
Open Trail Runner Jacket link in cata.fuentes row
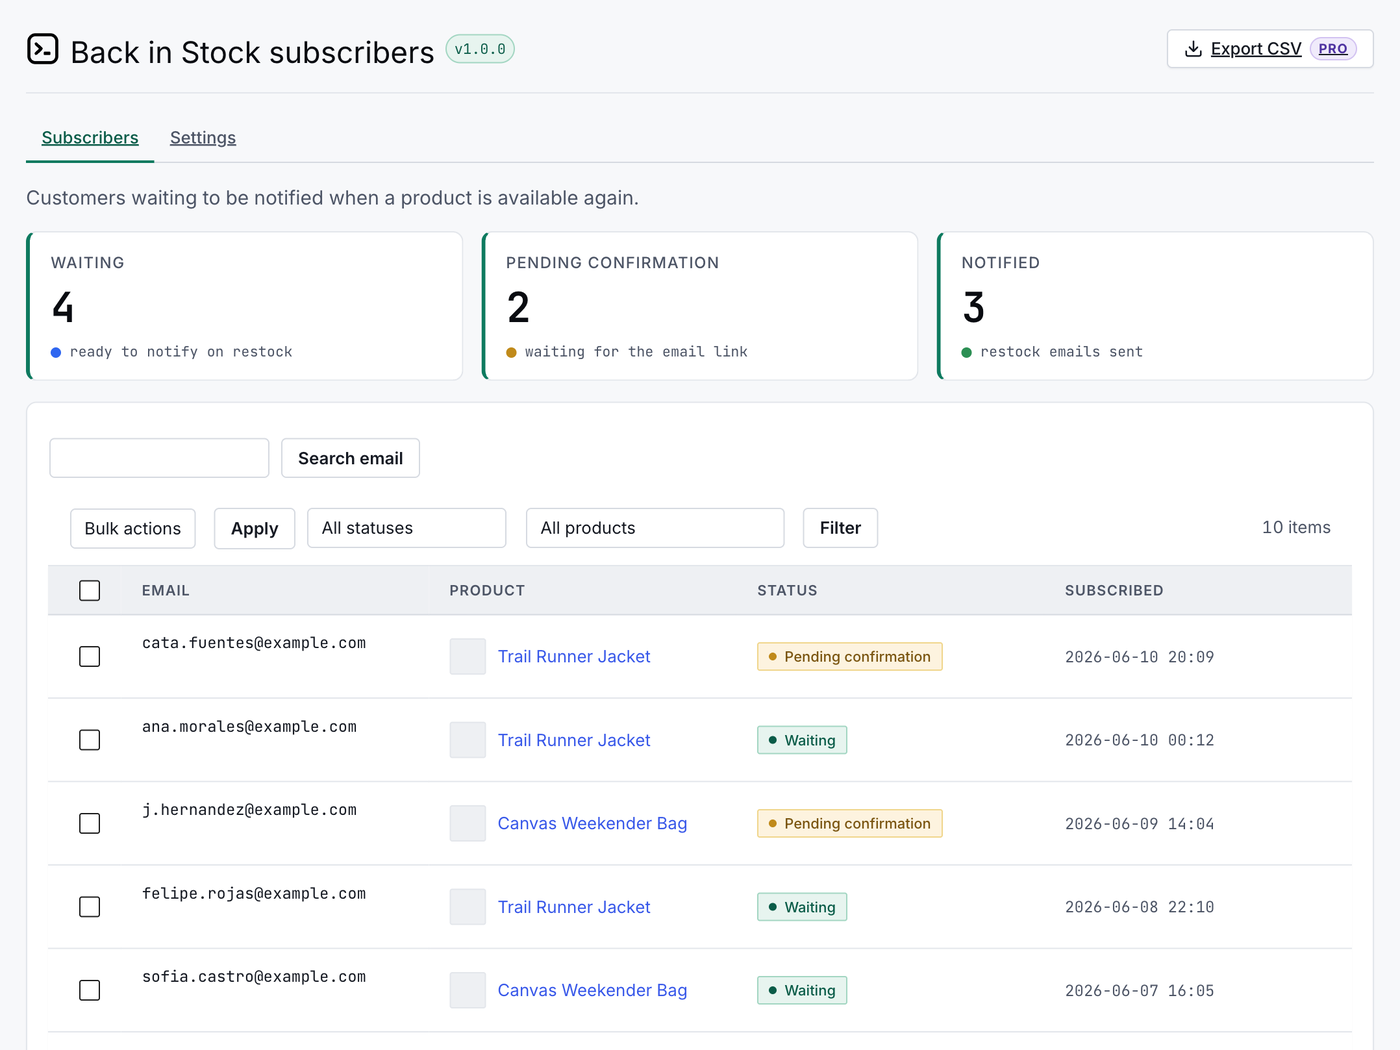point(574,657)
